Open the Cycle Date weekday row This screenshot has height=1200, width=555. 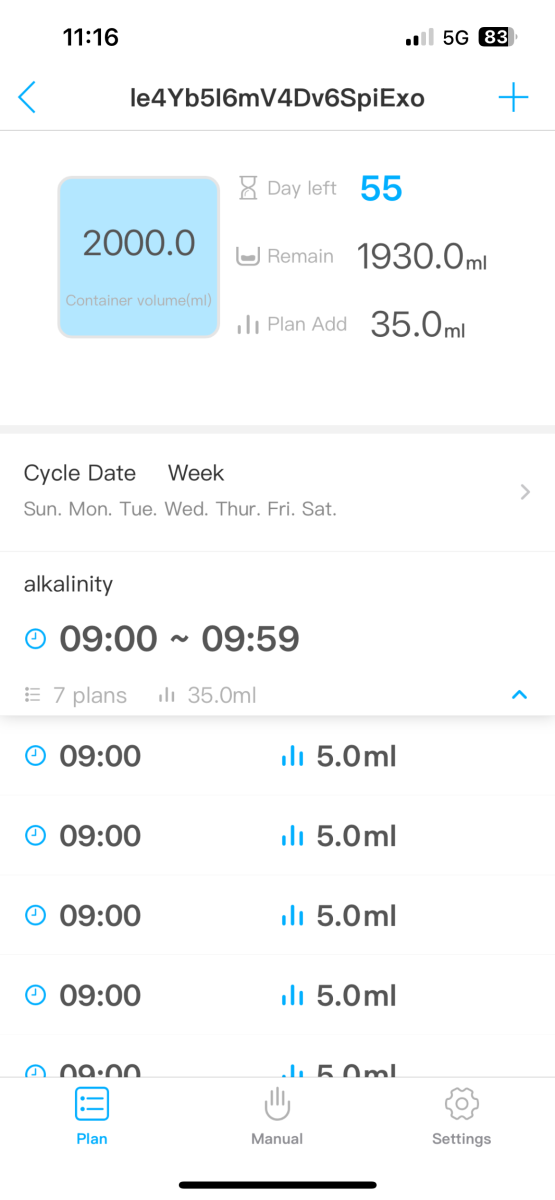point(277,491)
